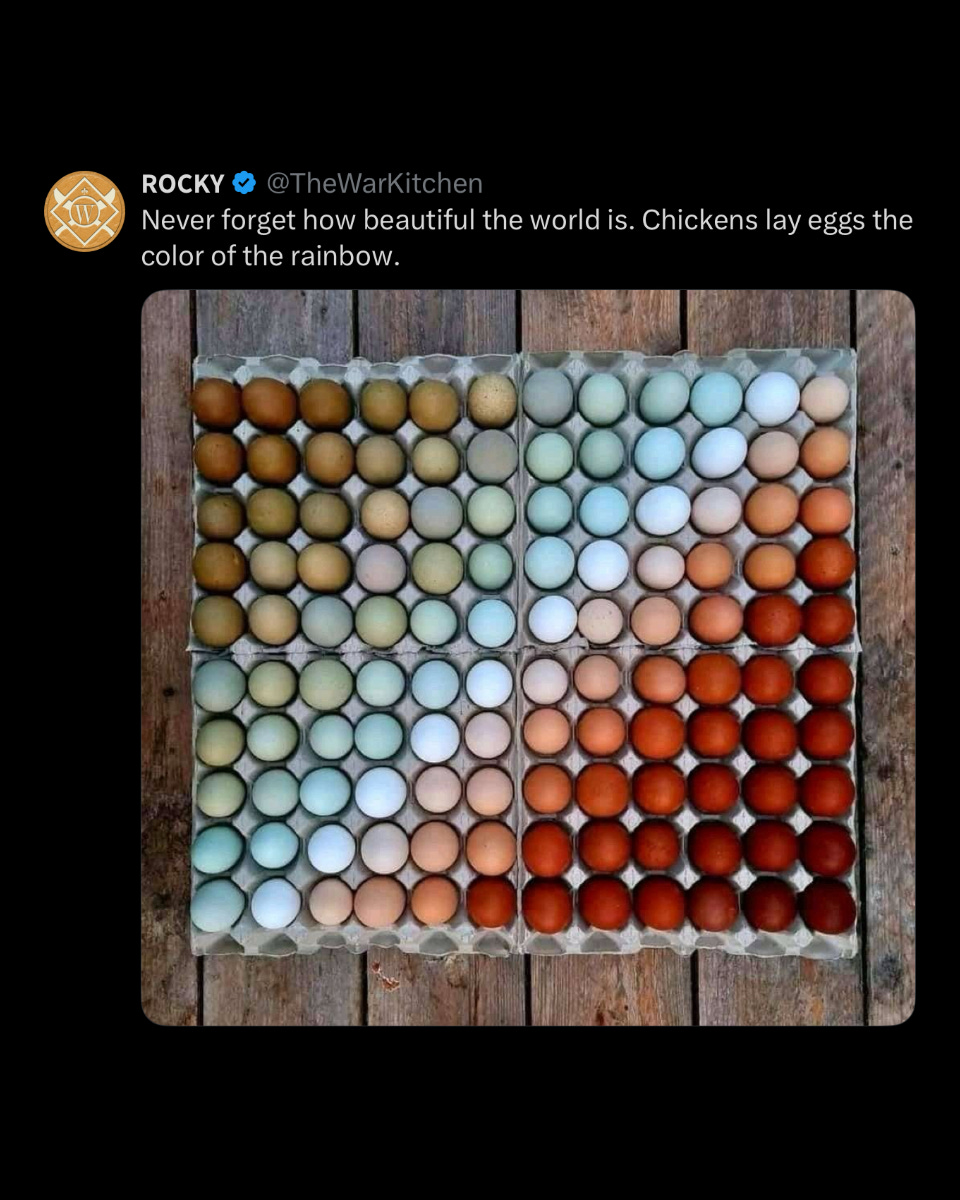960x1200 pixels.
Task: Click the center point where four trays meet
Action: (519, 650)
